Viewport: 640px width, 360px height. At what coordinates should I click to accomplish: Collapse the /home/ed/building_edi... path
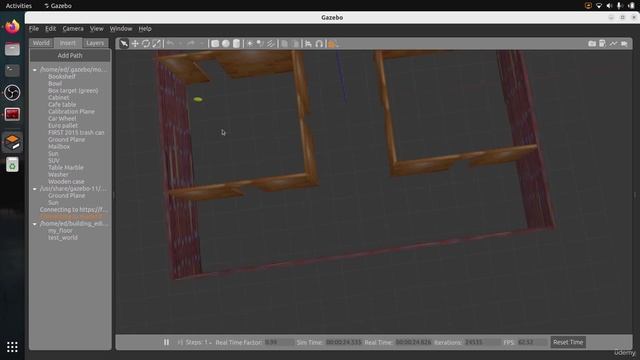point(35,224)
